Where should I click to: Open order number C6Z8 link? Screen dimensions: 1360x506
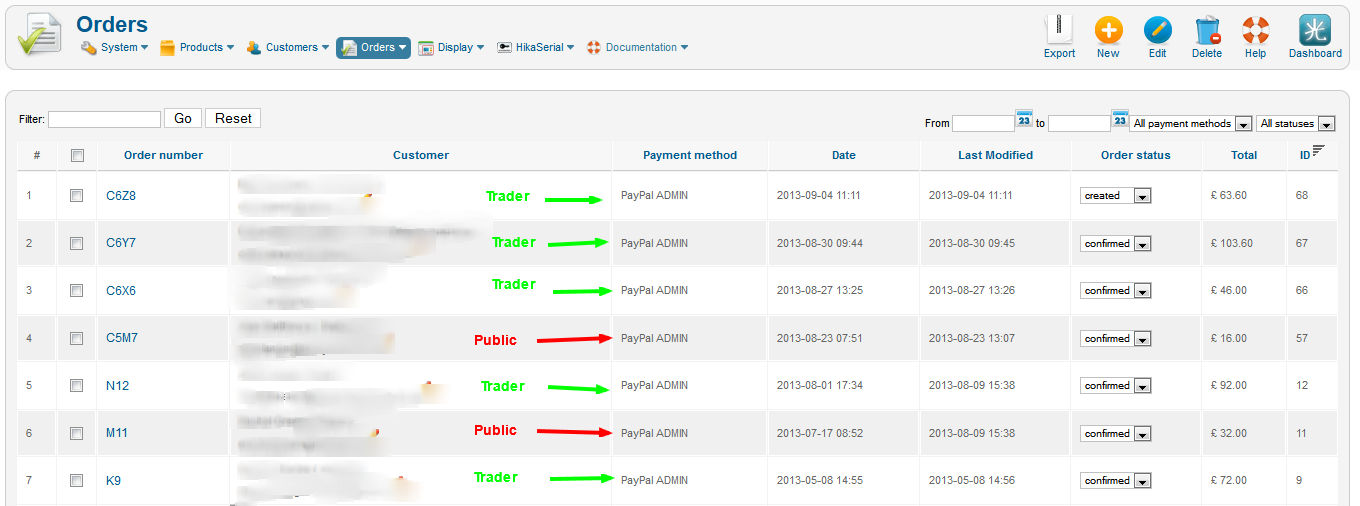click(x=121, y=196)
